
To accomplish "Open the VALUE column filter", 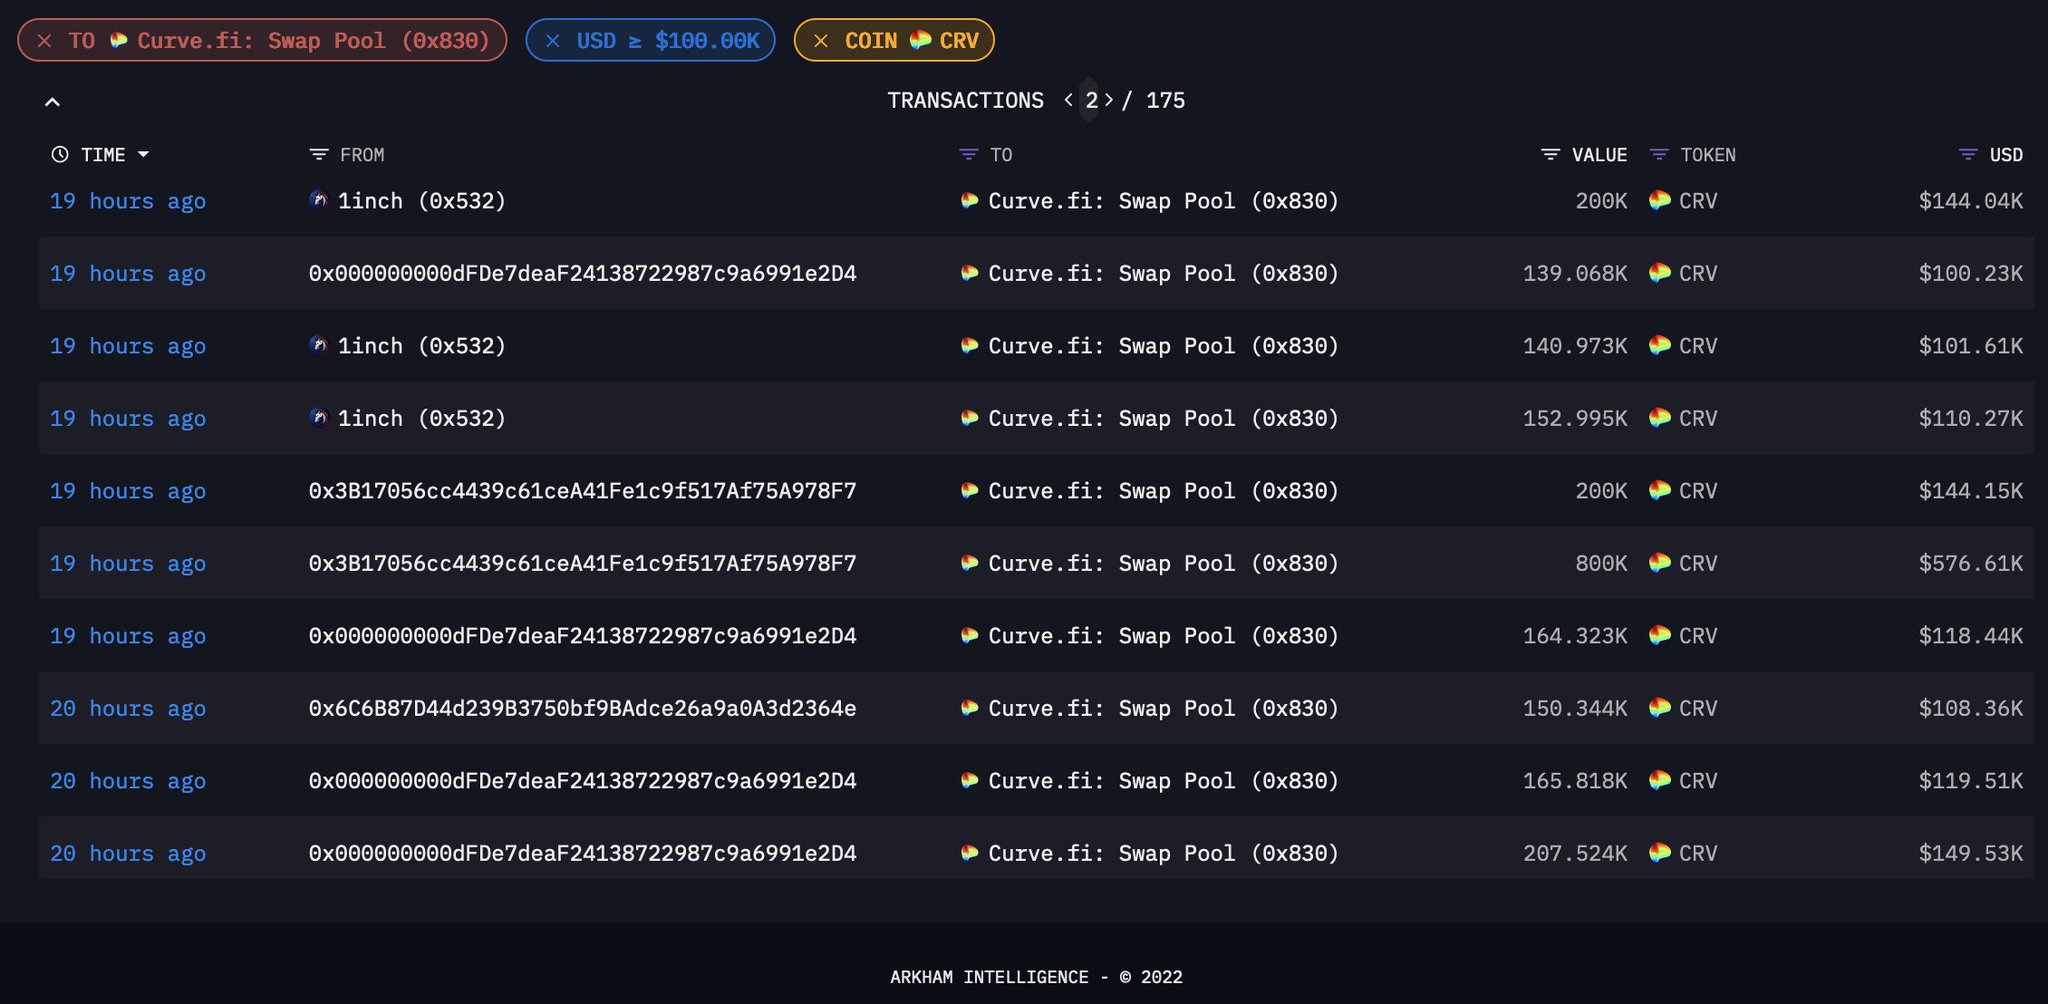I will (x=1550, y=155).
